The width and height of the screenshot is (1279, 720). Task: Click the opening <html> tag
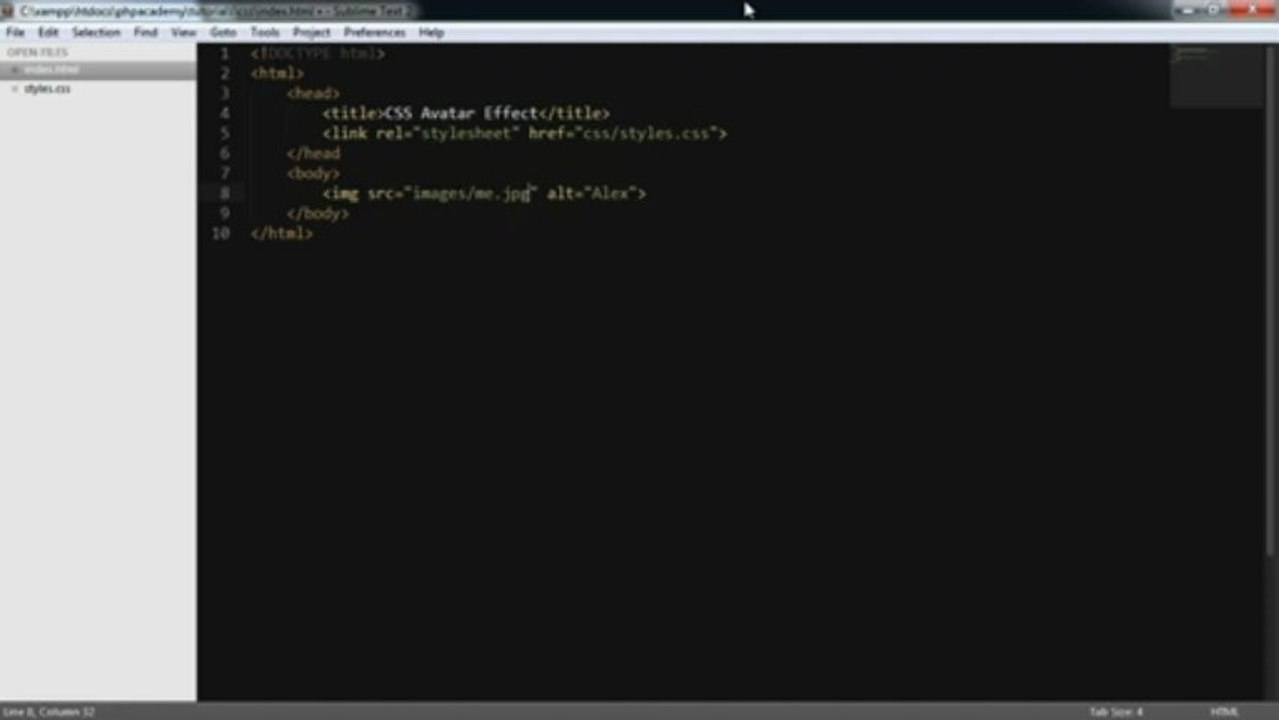277,73
